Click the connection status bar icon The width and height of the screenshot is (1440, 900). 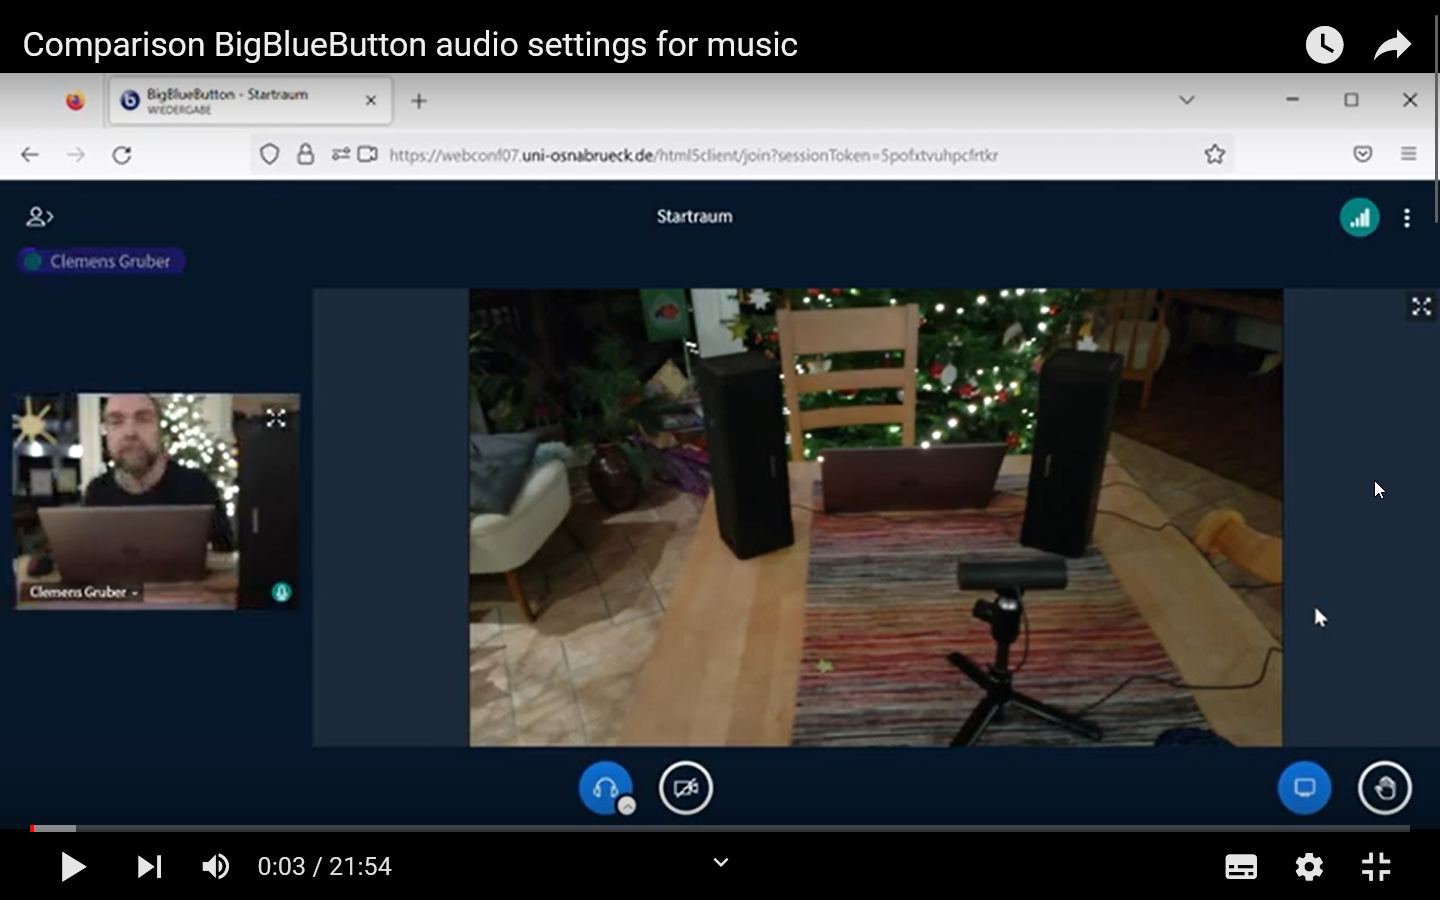pyautogui.click(x=1359, y=217)
